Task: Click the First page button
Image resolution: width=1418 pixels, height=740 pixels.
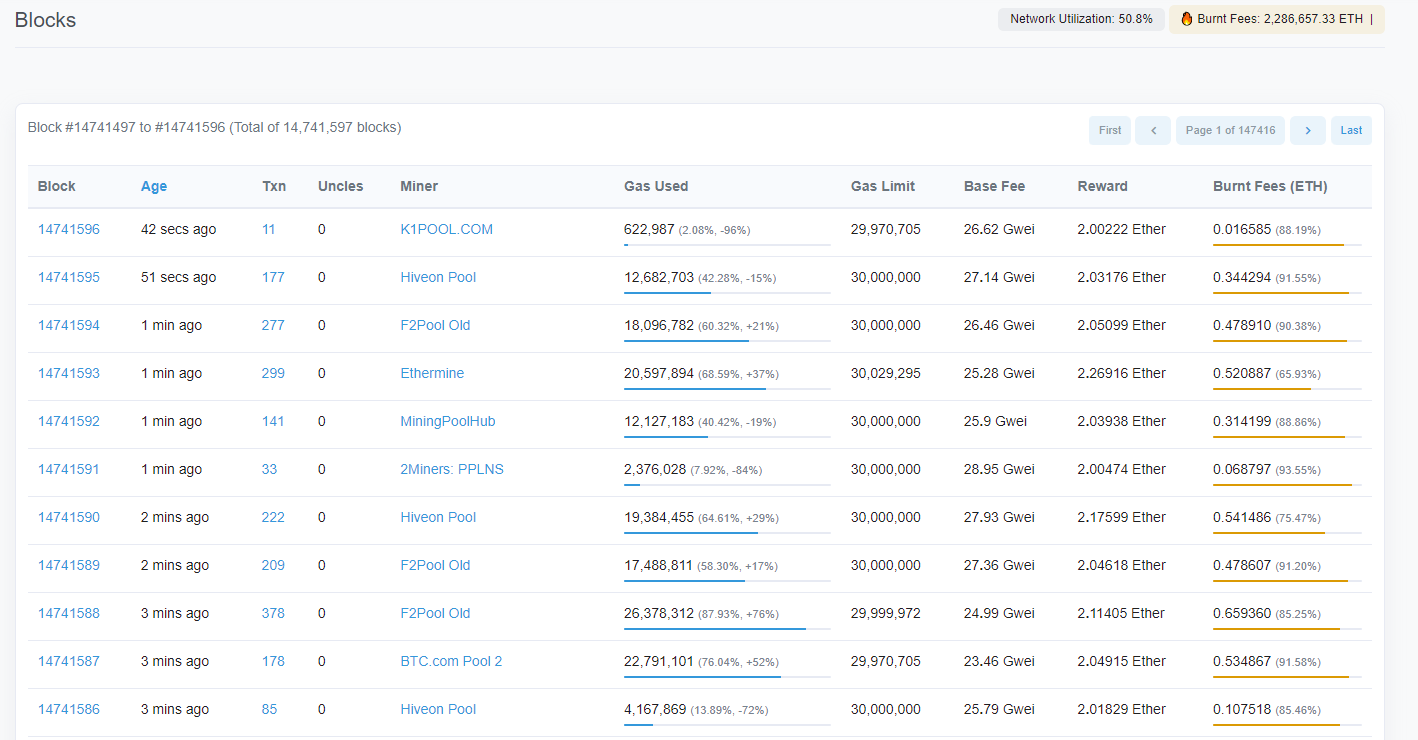Action: tap(1110, 130)
